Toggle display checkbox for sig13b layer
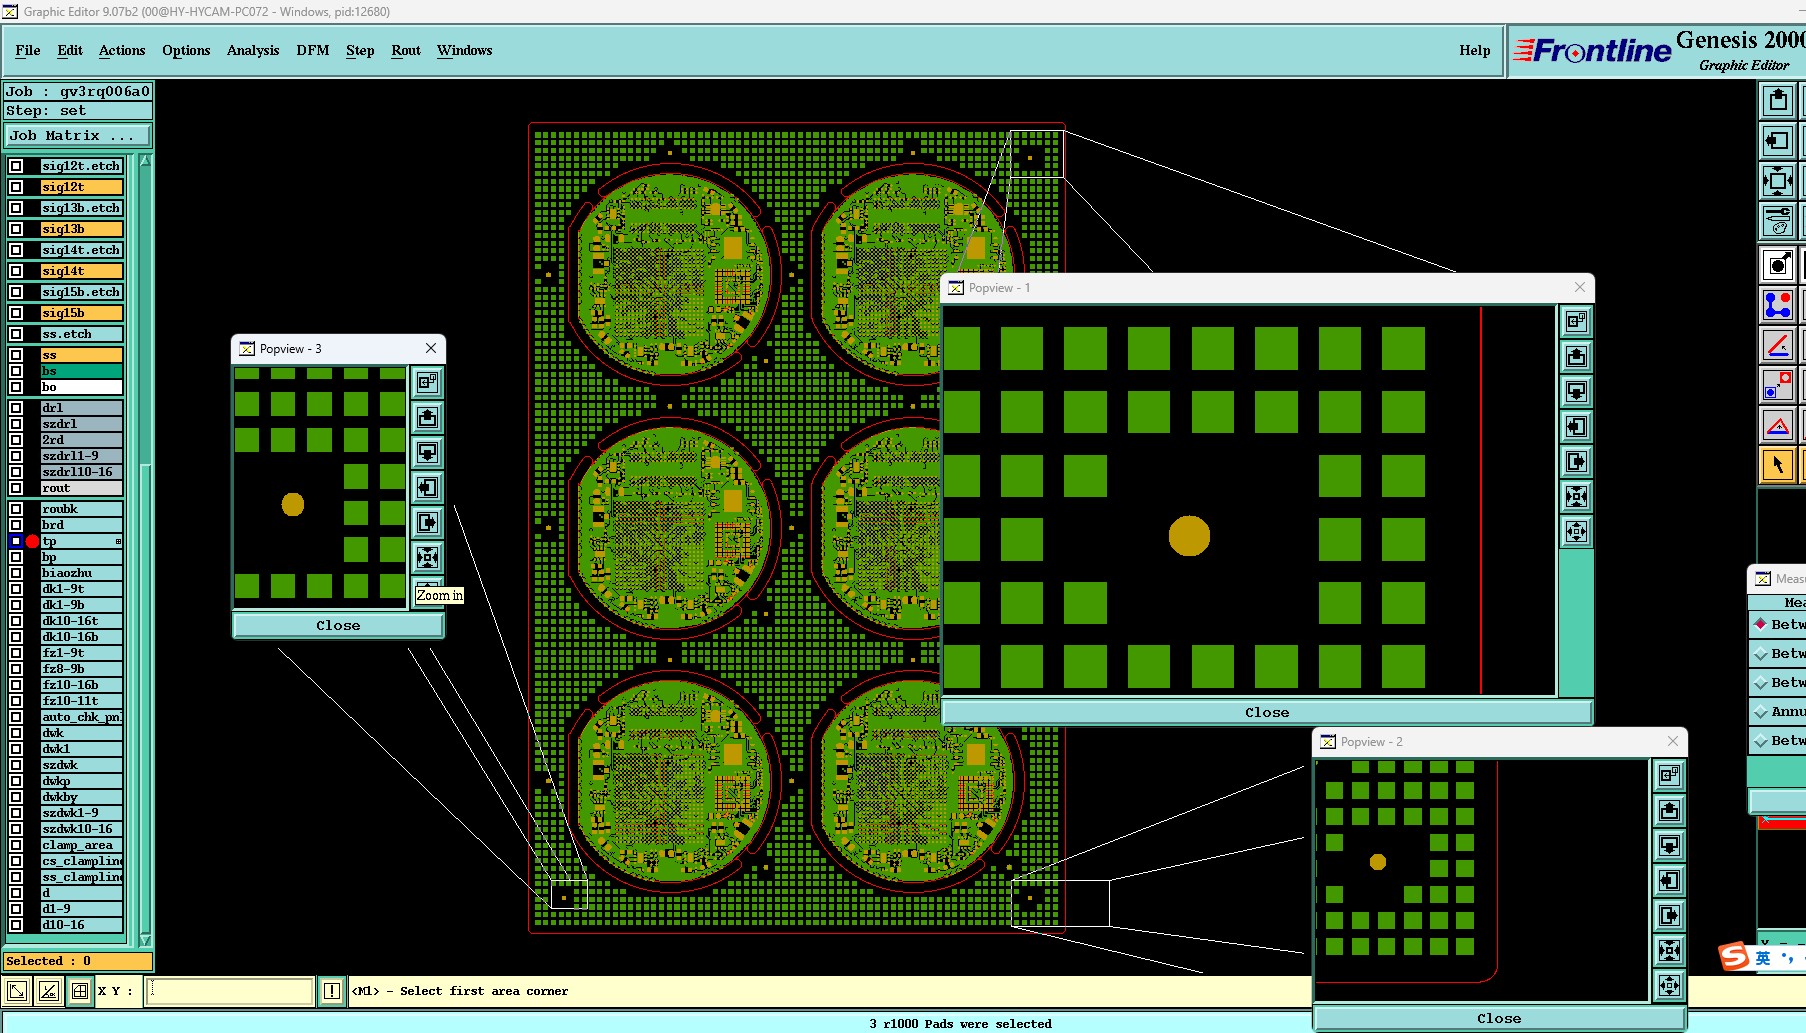Screen dimensions: 1806x1033 pyautogui.click(x=16, y=229)
